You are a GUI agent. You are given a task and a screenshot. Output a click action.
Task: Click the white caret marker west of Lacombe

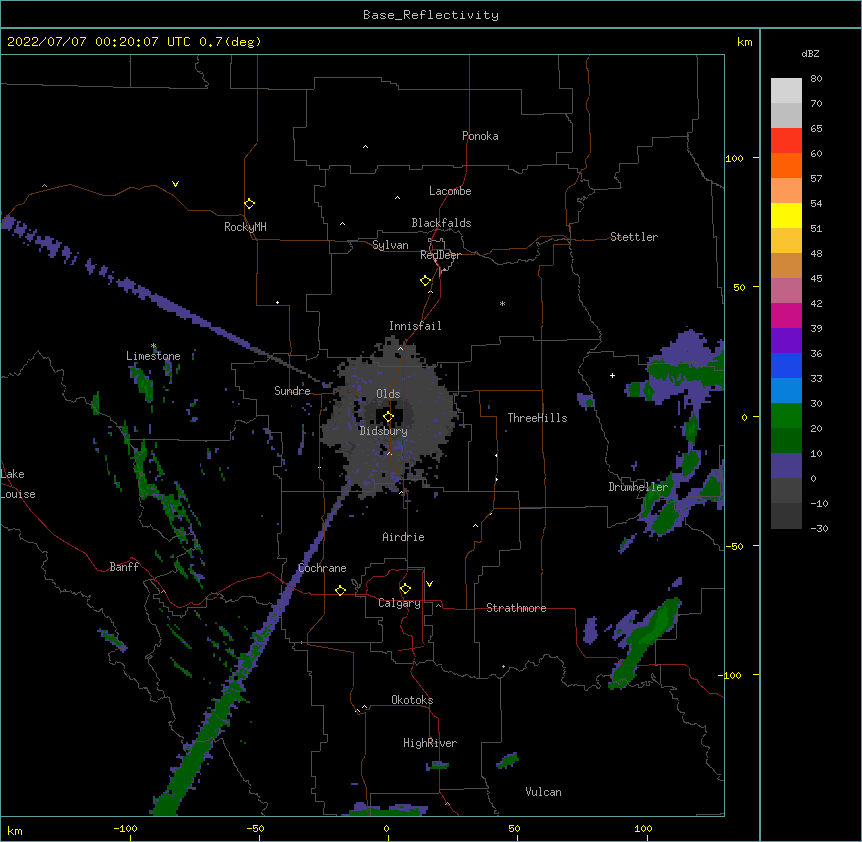point(397,197)
